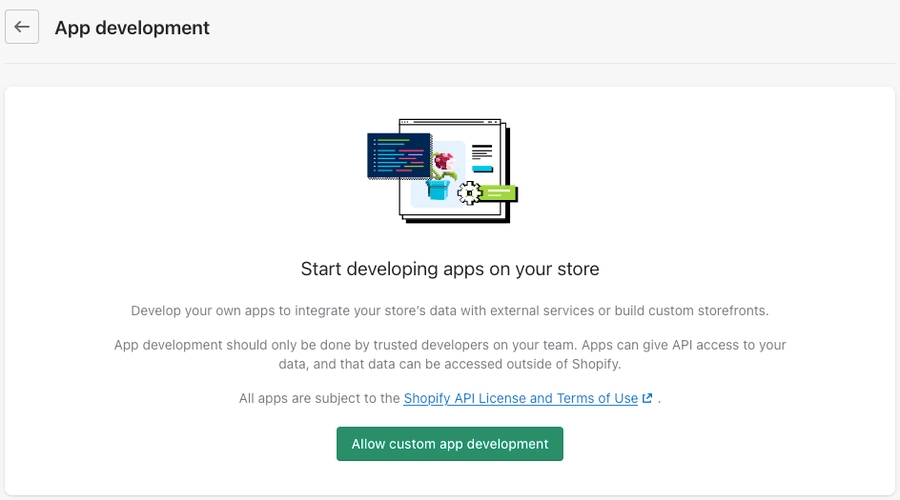This screenshot has height=500, width=900.
Task: Click the 'accessed outside of Shopify' text line
Action: point(450,364)
